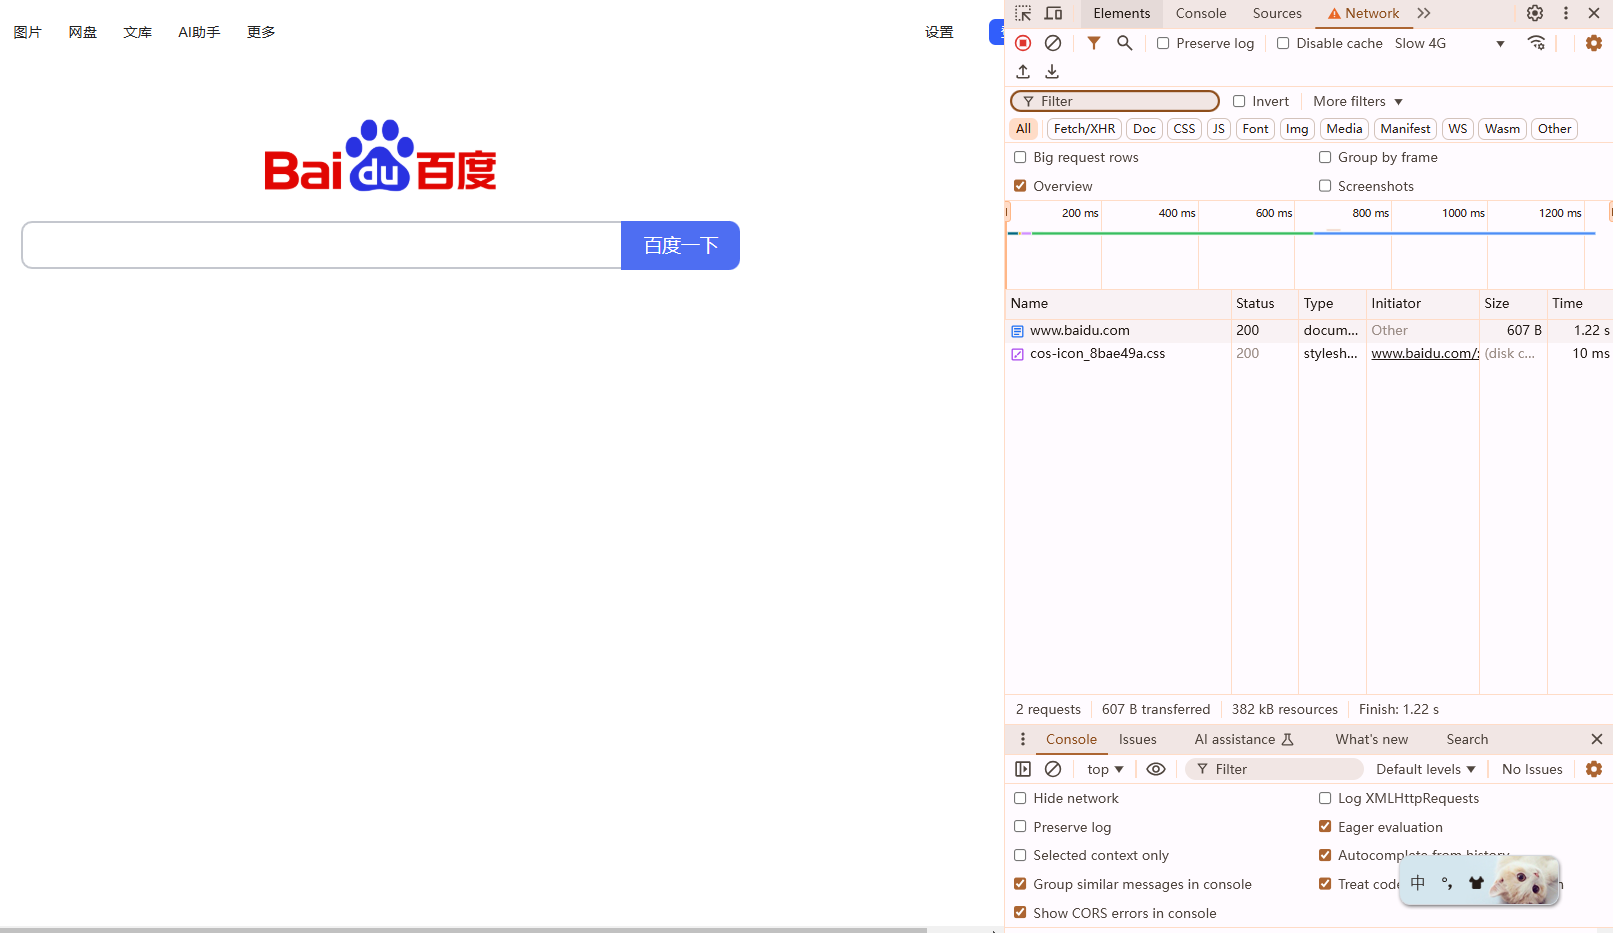
Task: Open Search drawer tab
Action: coord(1467,739)
